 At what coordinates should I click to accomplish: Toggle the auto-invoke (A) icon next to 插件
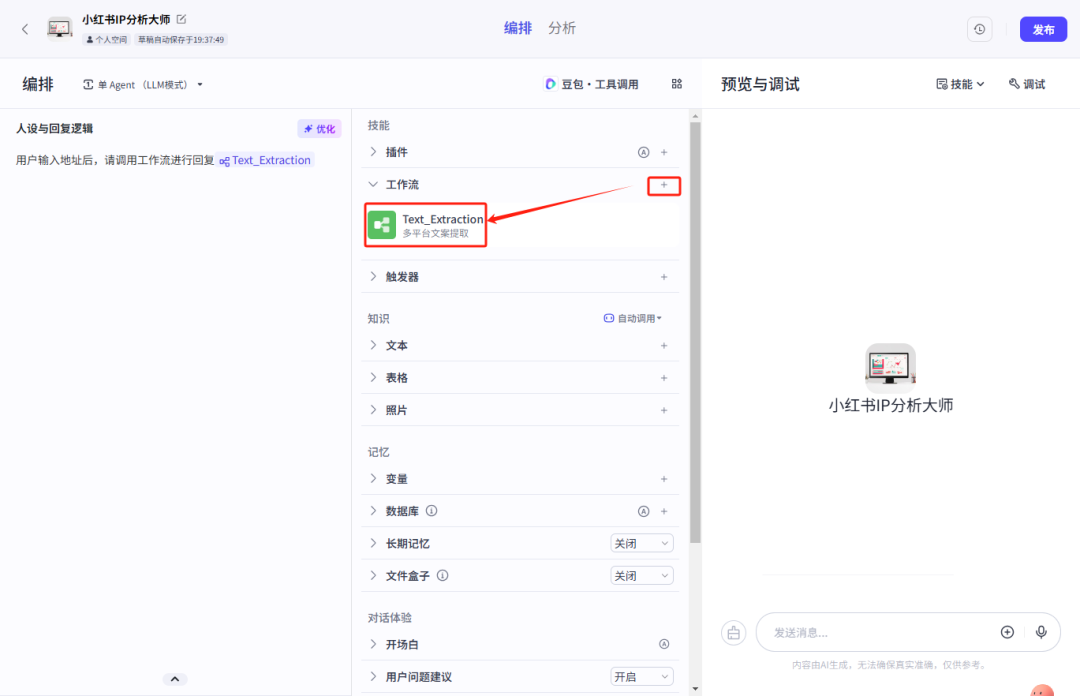click(x=645, y=152)
